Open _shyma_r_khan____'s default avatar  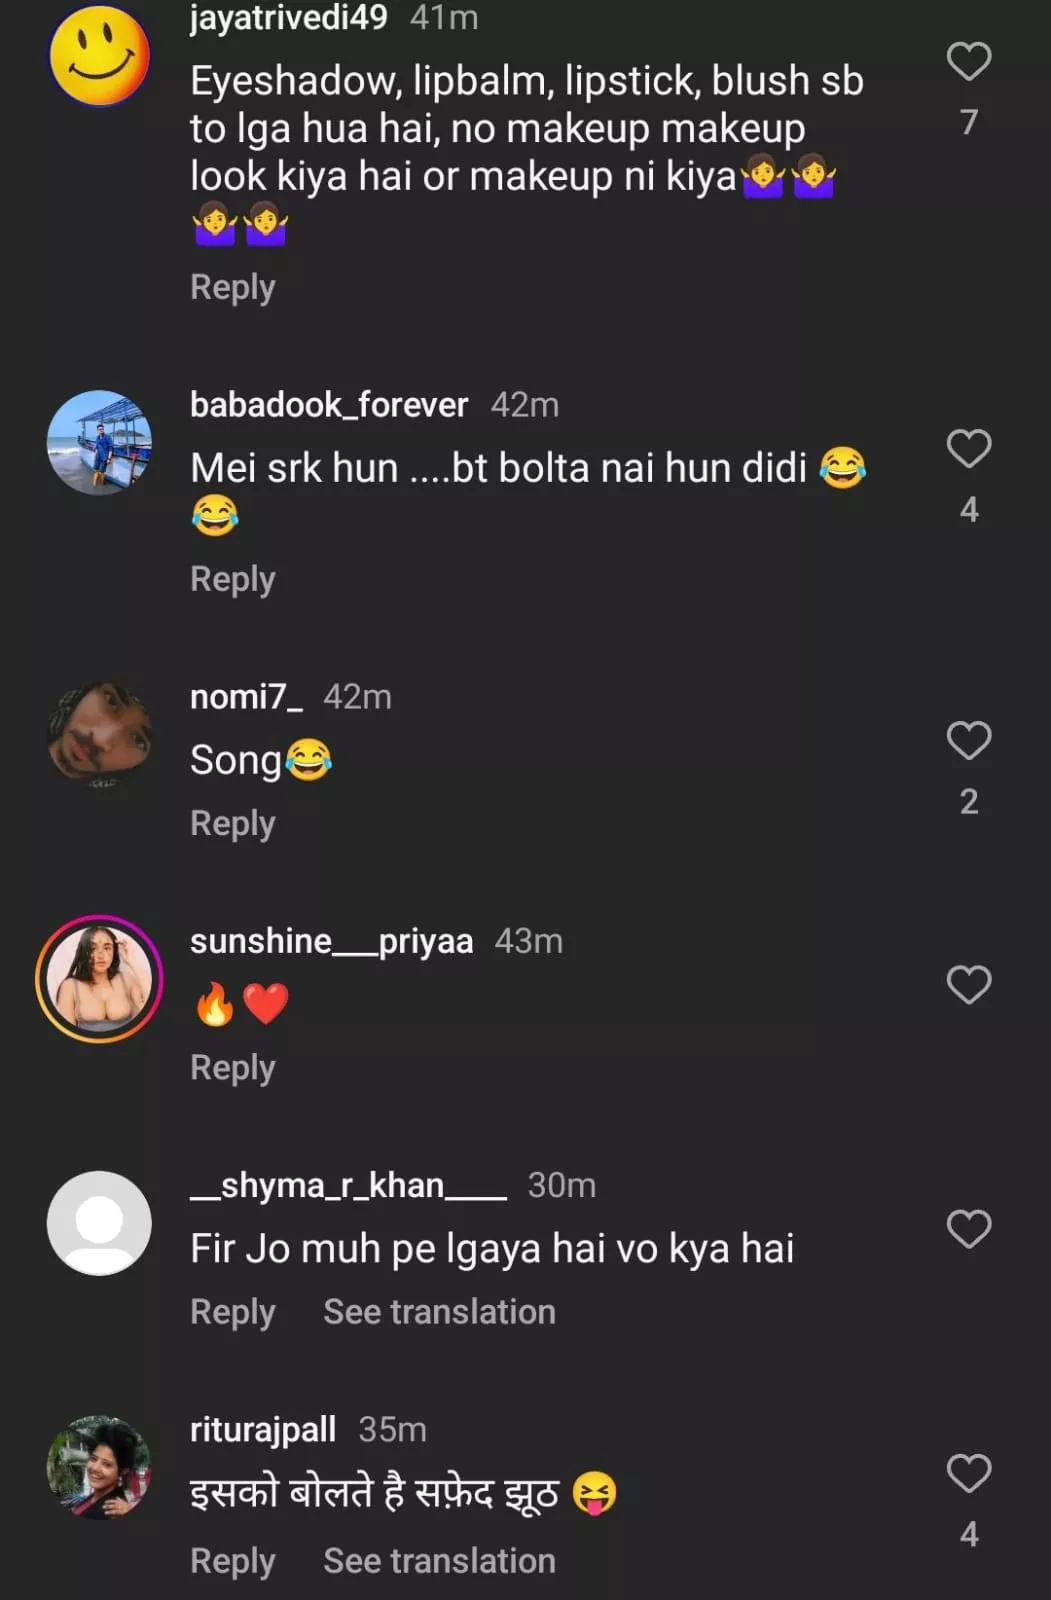(x=99, y=1223)
